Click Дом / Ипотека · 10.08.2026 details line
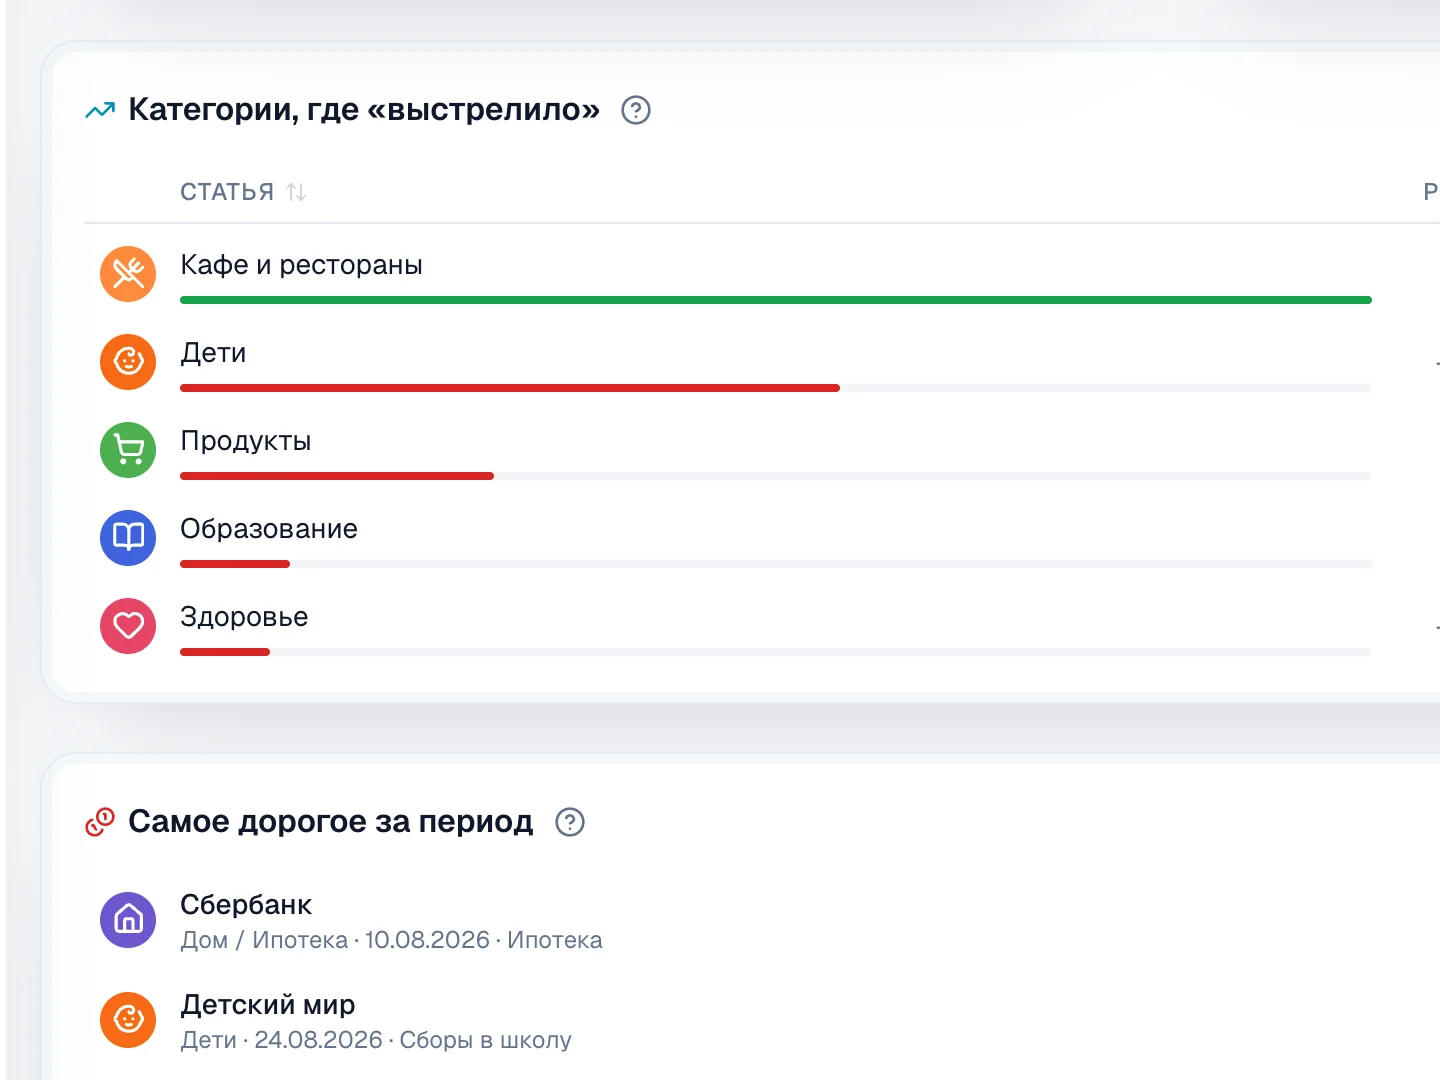Viewport: 1440px width, 1080px height. [x=391, y=940]
